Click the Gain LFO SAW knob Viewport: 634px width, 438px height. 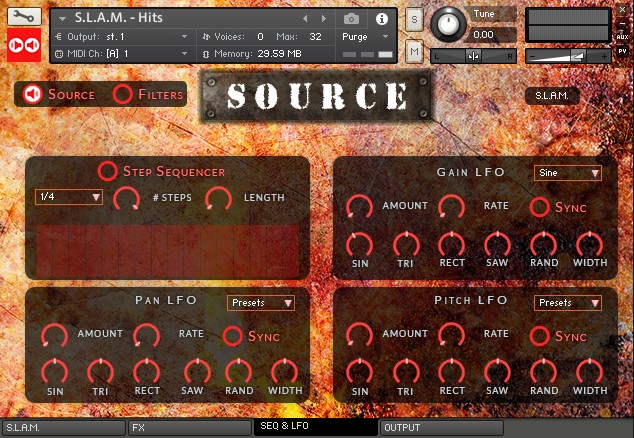(498, 245)
